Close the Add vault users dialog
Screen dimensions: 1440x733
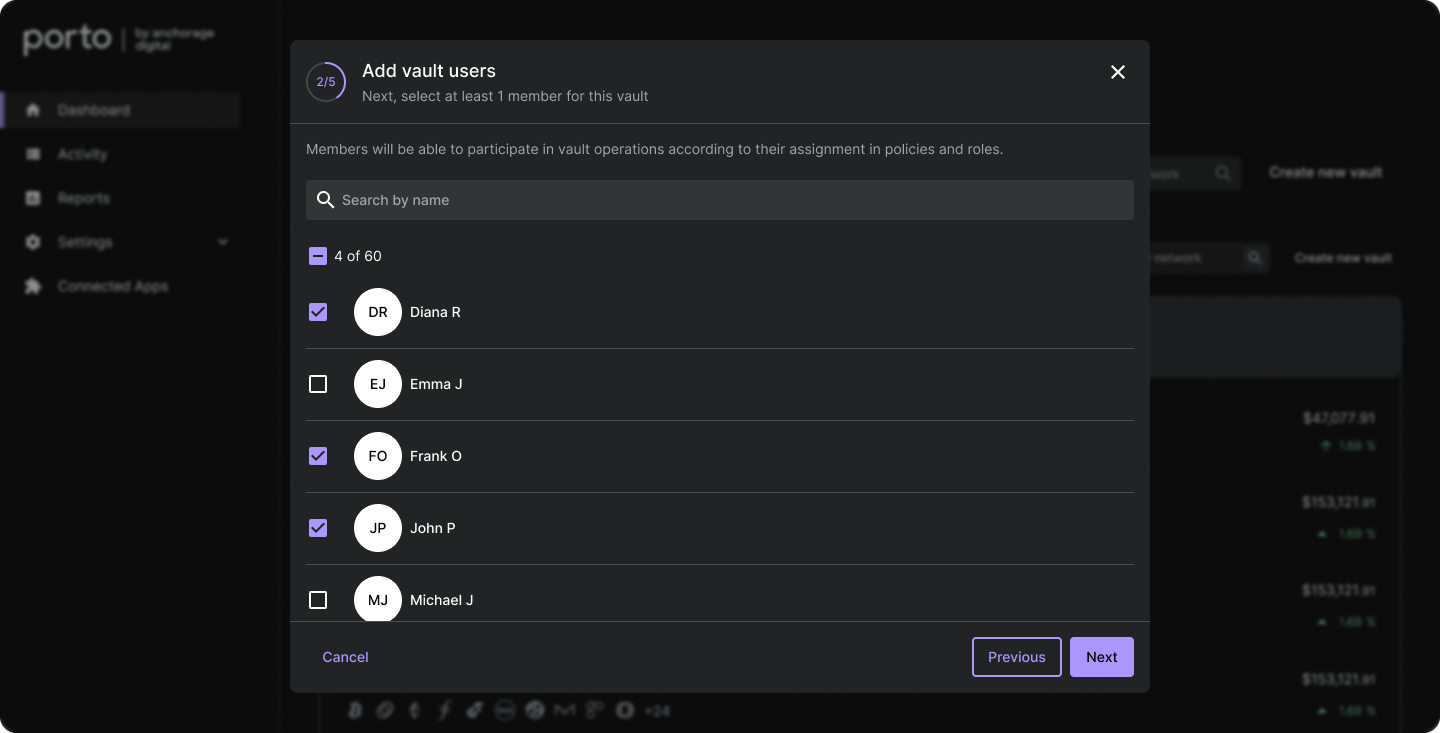click(x=1118, y=72)
